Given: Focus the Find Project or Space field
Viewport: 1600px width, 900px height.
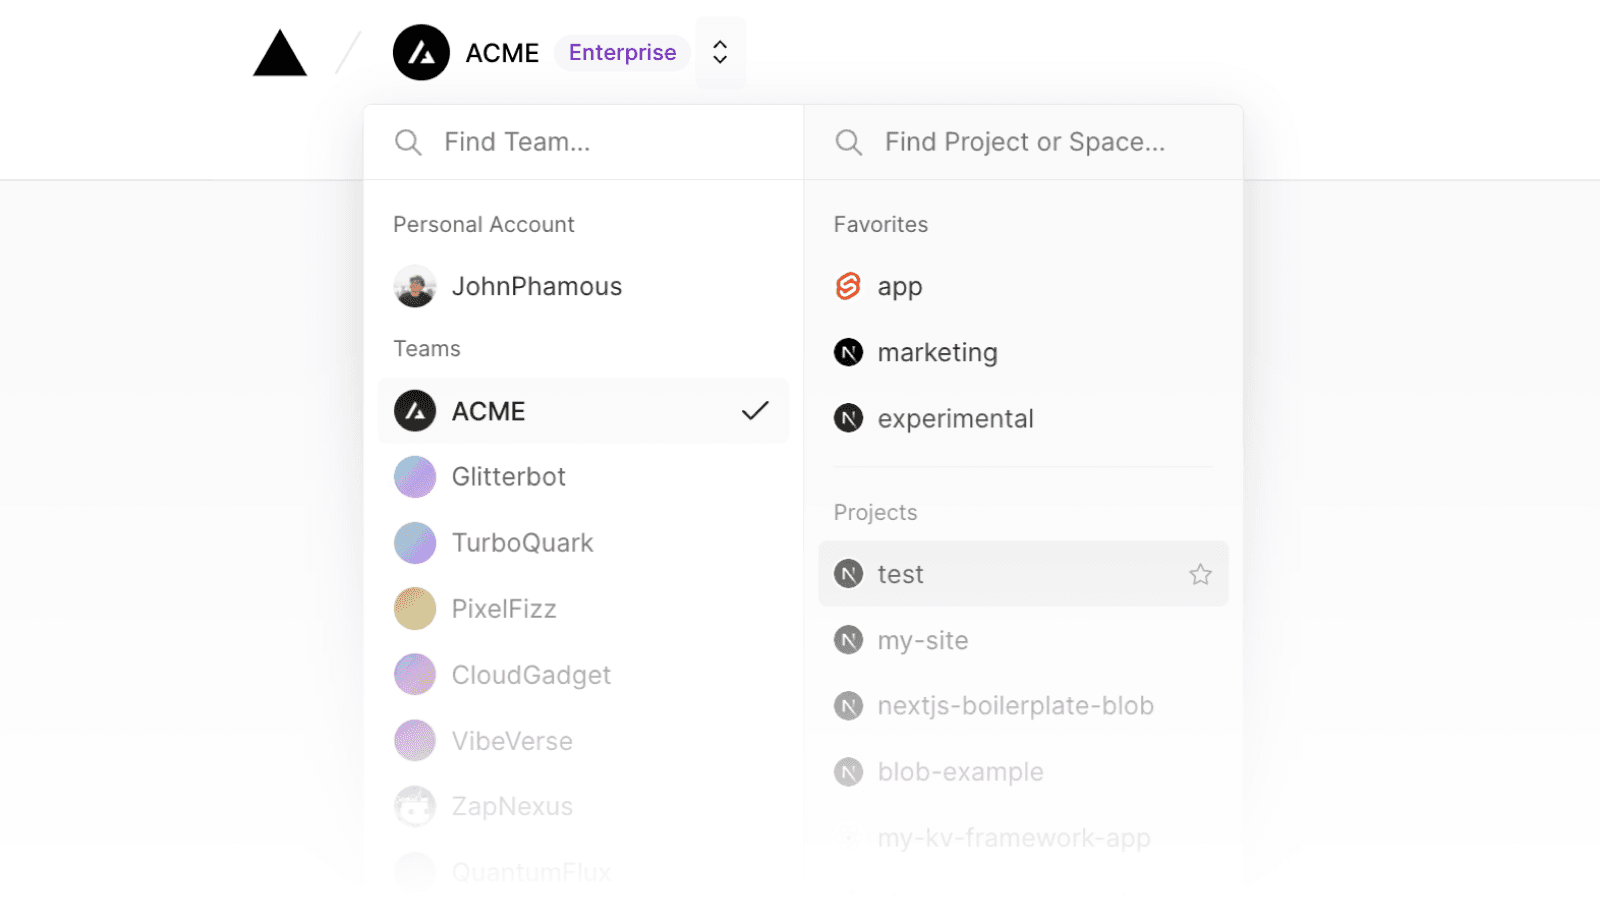Looking at the screenshot, I should [1040, 142].
